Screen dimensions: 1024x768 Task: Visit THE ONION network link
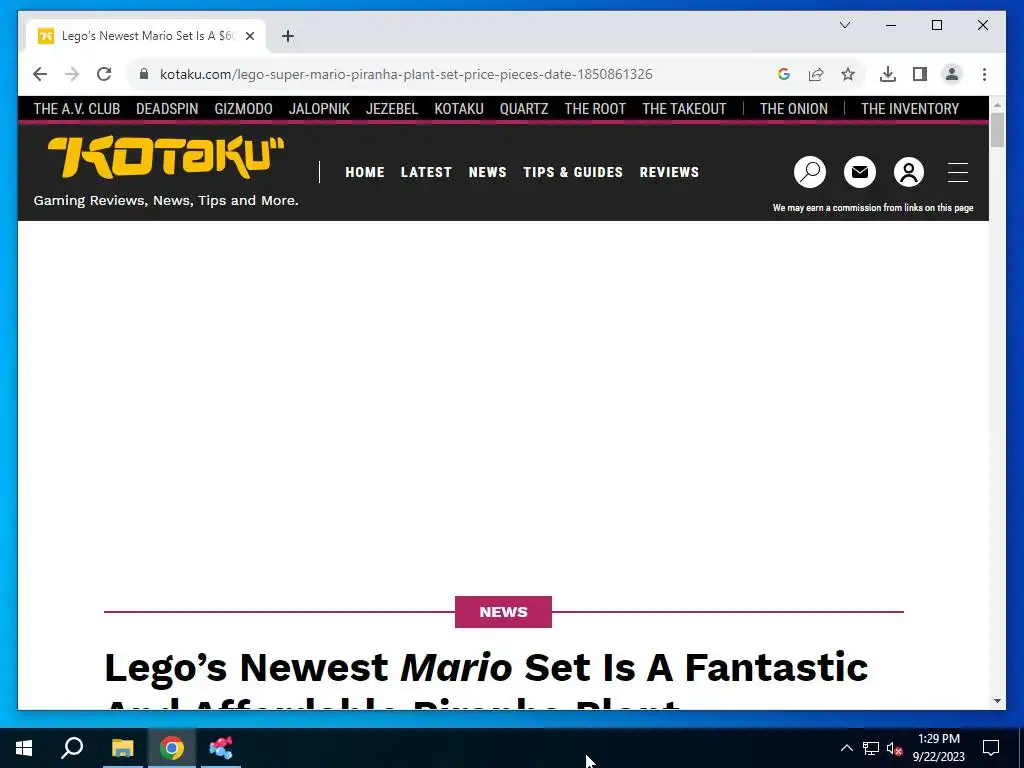pyautogui.click(x=793, y=109)
